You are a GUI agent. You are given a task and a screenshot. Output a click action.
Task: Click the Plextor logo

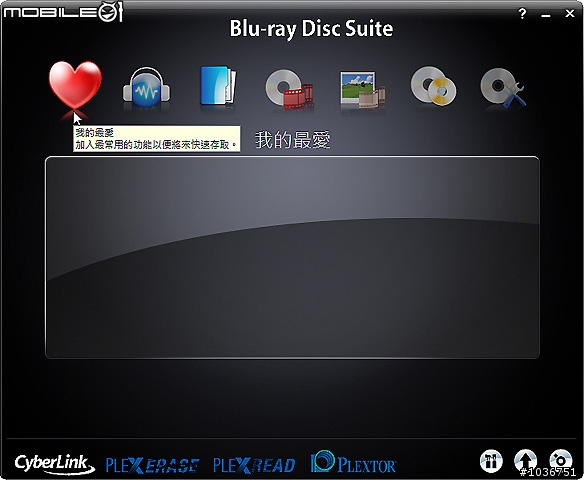point(353,462)
